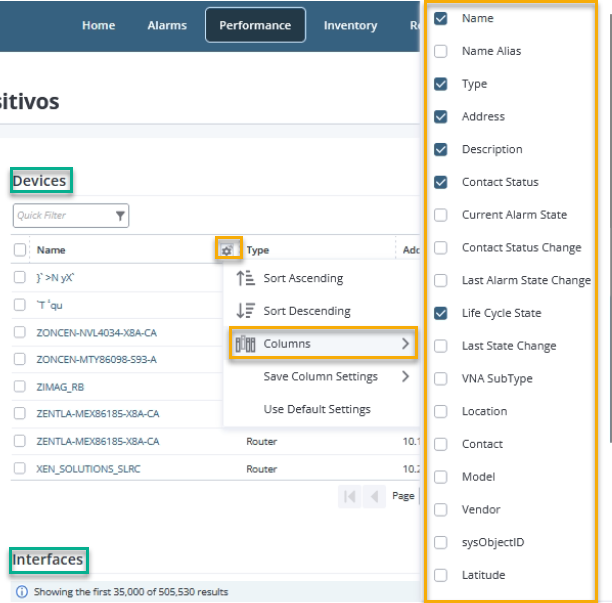Click the Devices section heading
This screenshot has width=612, height=603.
(x=39, y=181)
